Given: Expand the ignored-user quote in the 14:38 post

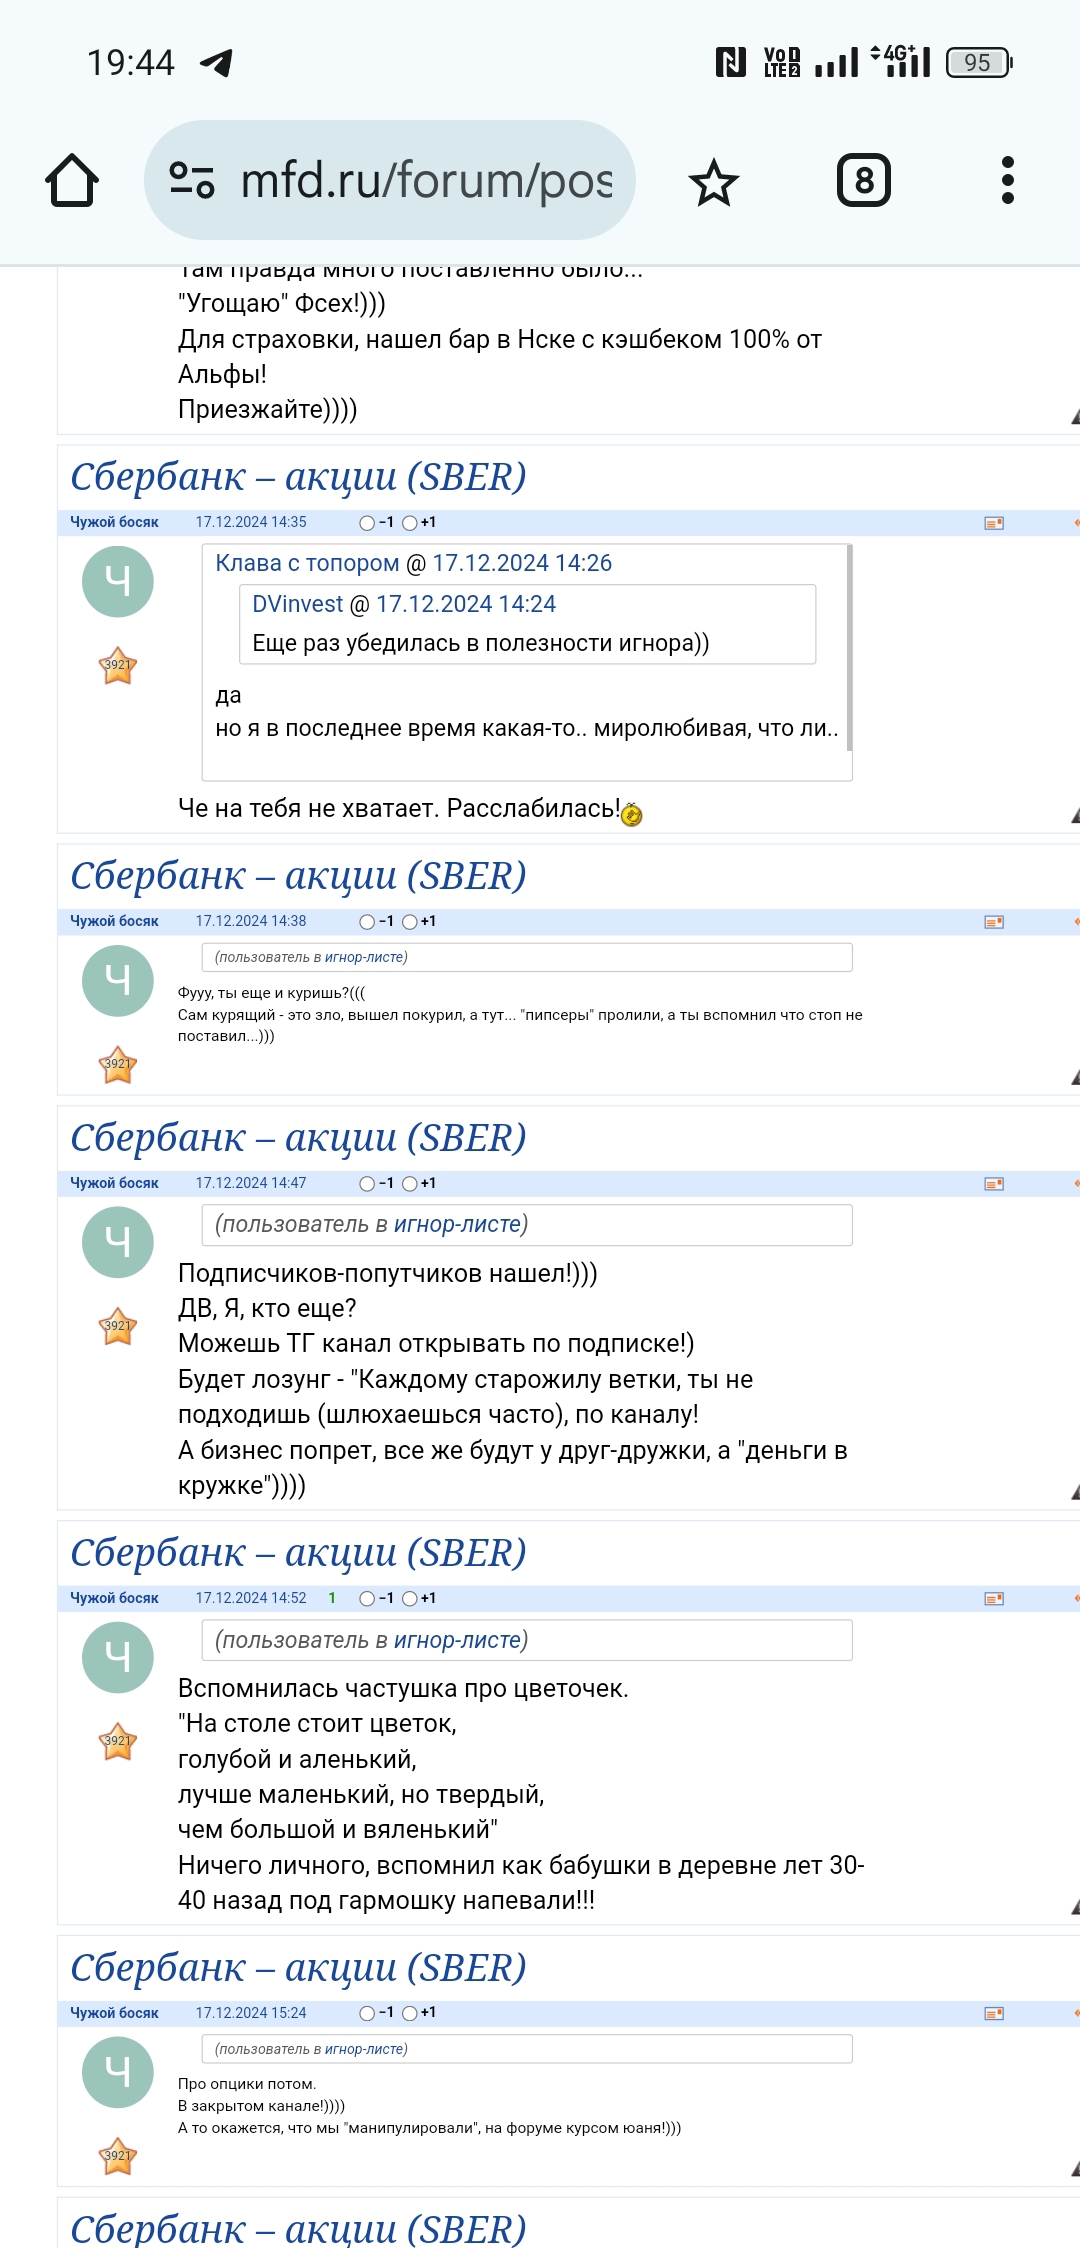Looking at the screenshot, I should (x=526, y=957).
